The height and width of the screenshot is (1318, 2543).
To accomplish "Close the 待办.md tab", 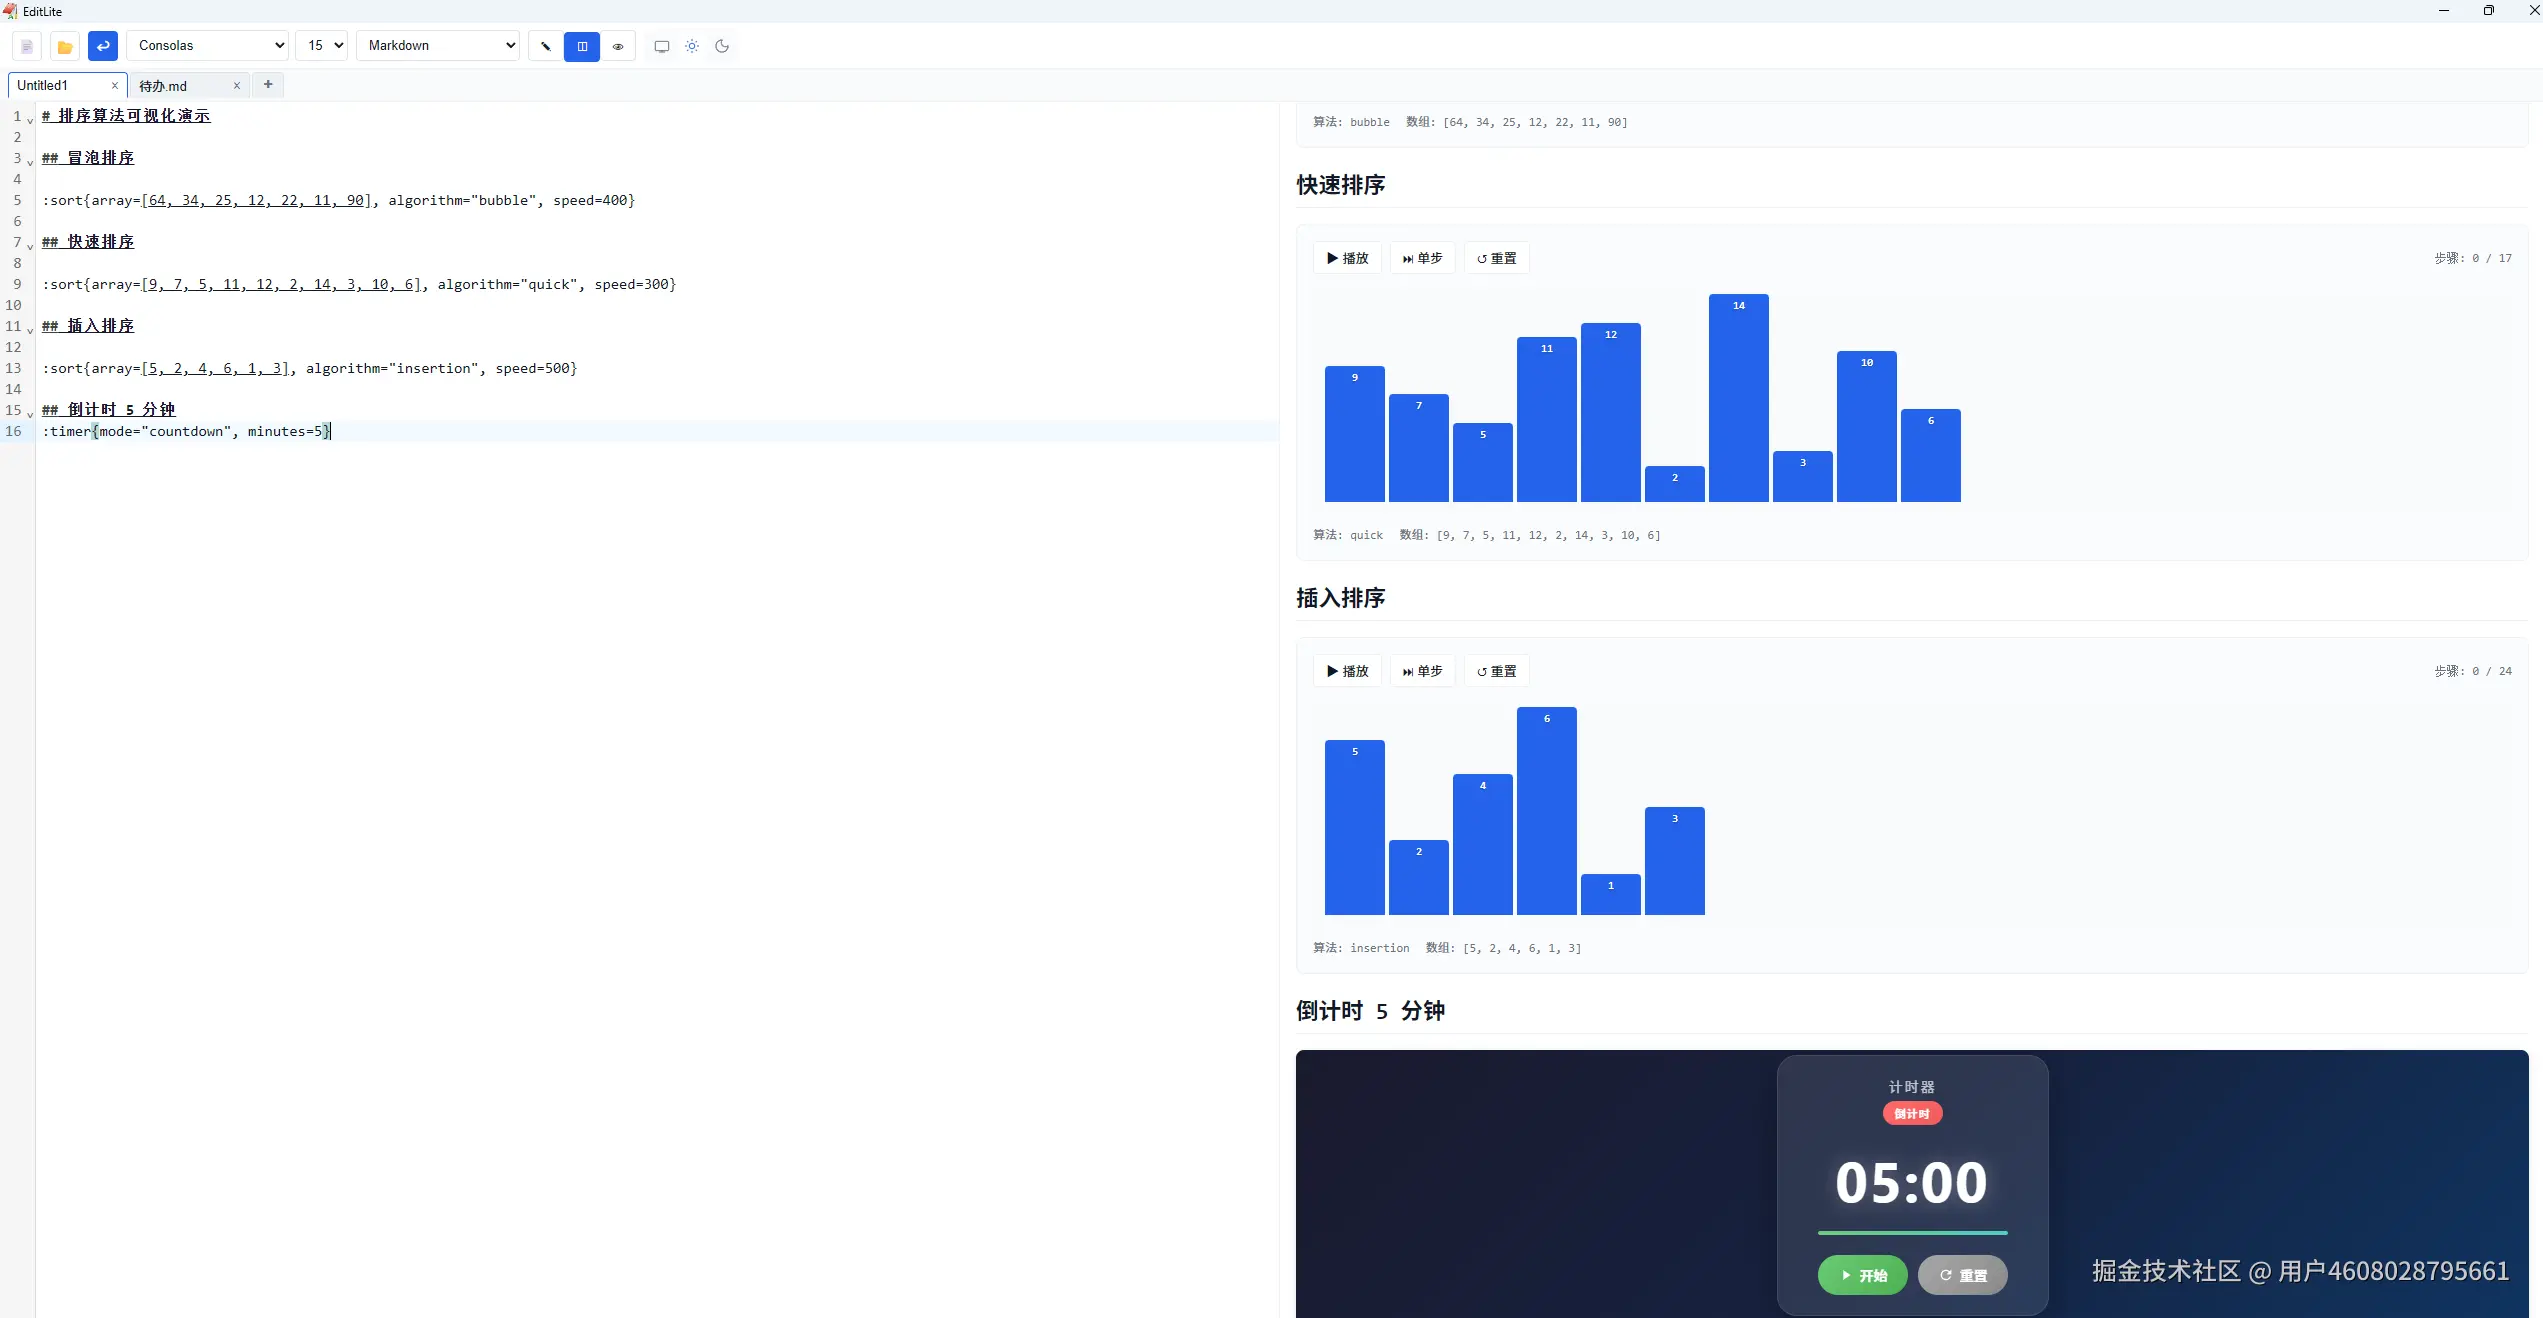I will [x=237, y=86].
